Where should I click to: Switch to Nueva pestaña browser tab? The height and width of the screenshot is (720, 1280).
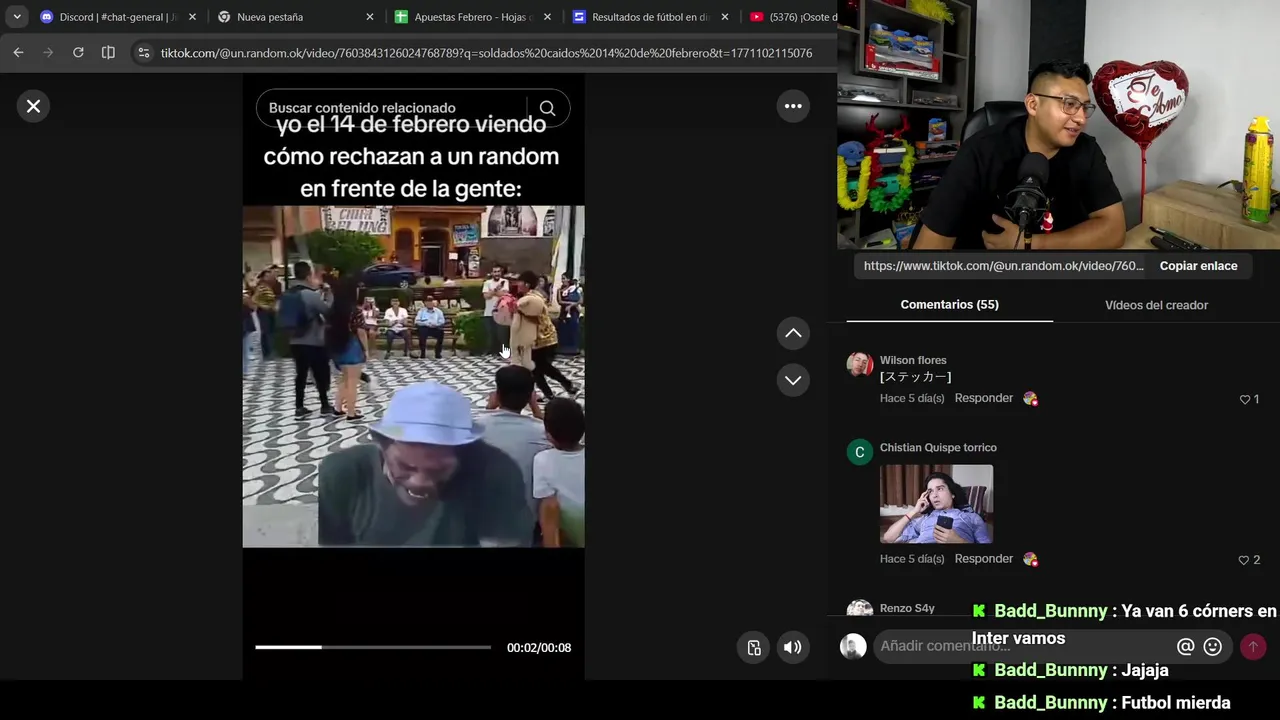coord(295,17)
